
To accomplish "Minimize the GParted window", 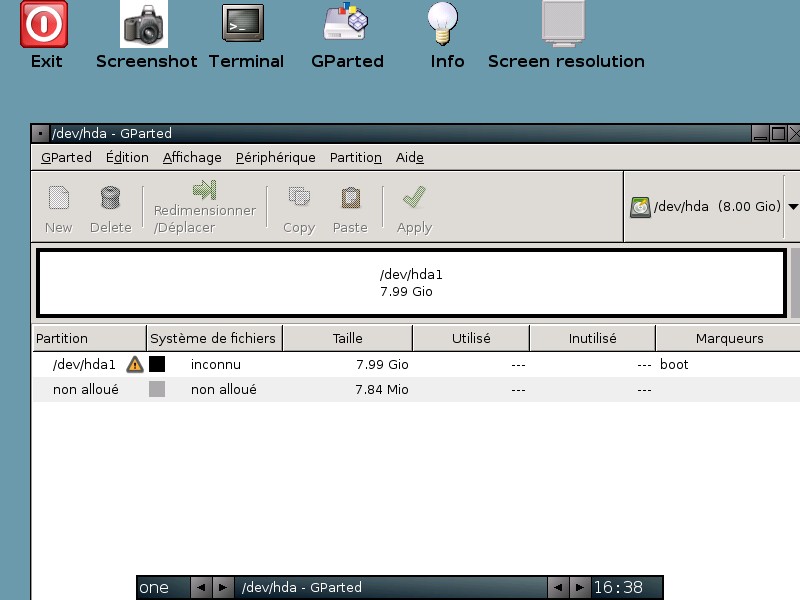I will pos(760,134).
